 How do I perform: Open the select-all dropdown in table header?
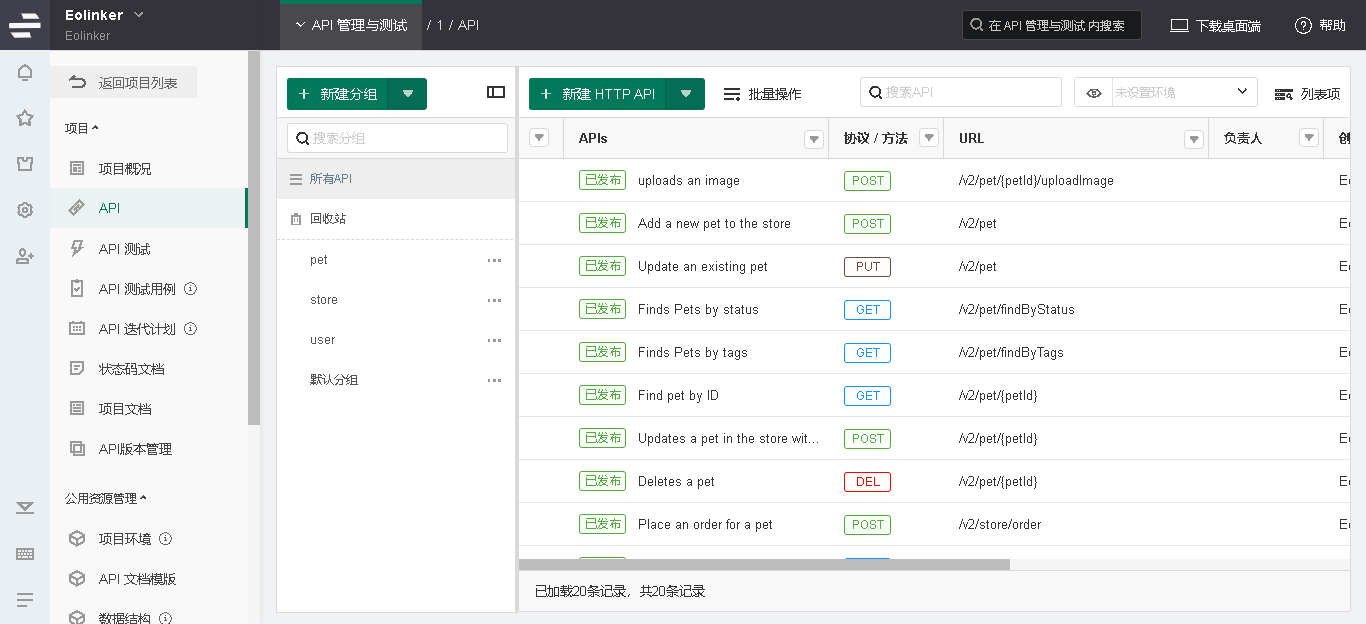coord(539,138)
